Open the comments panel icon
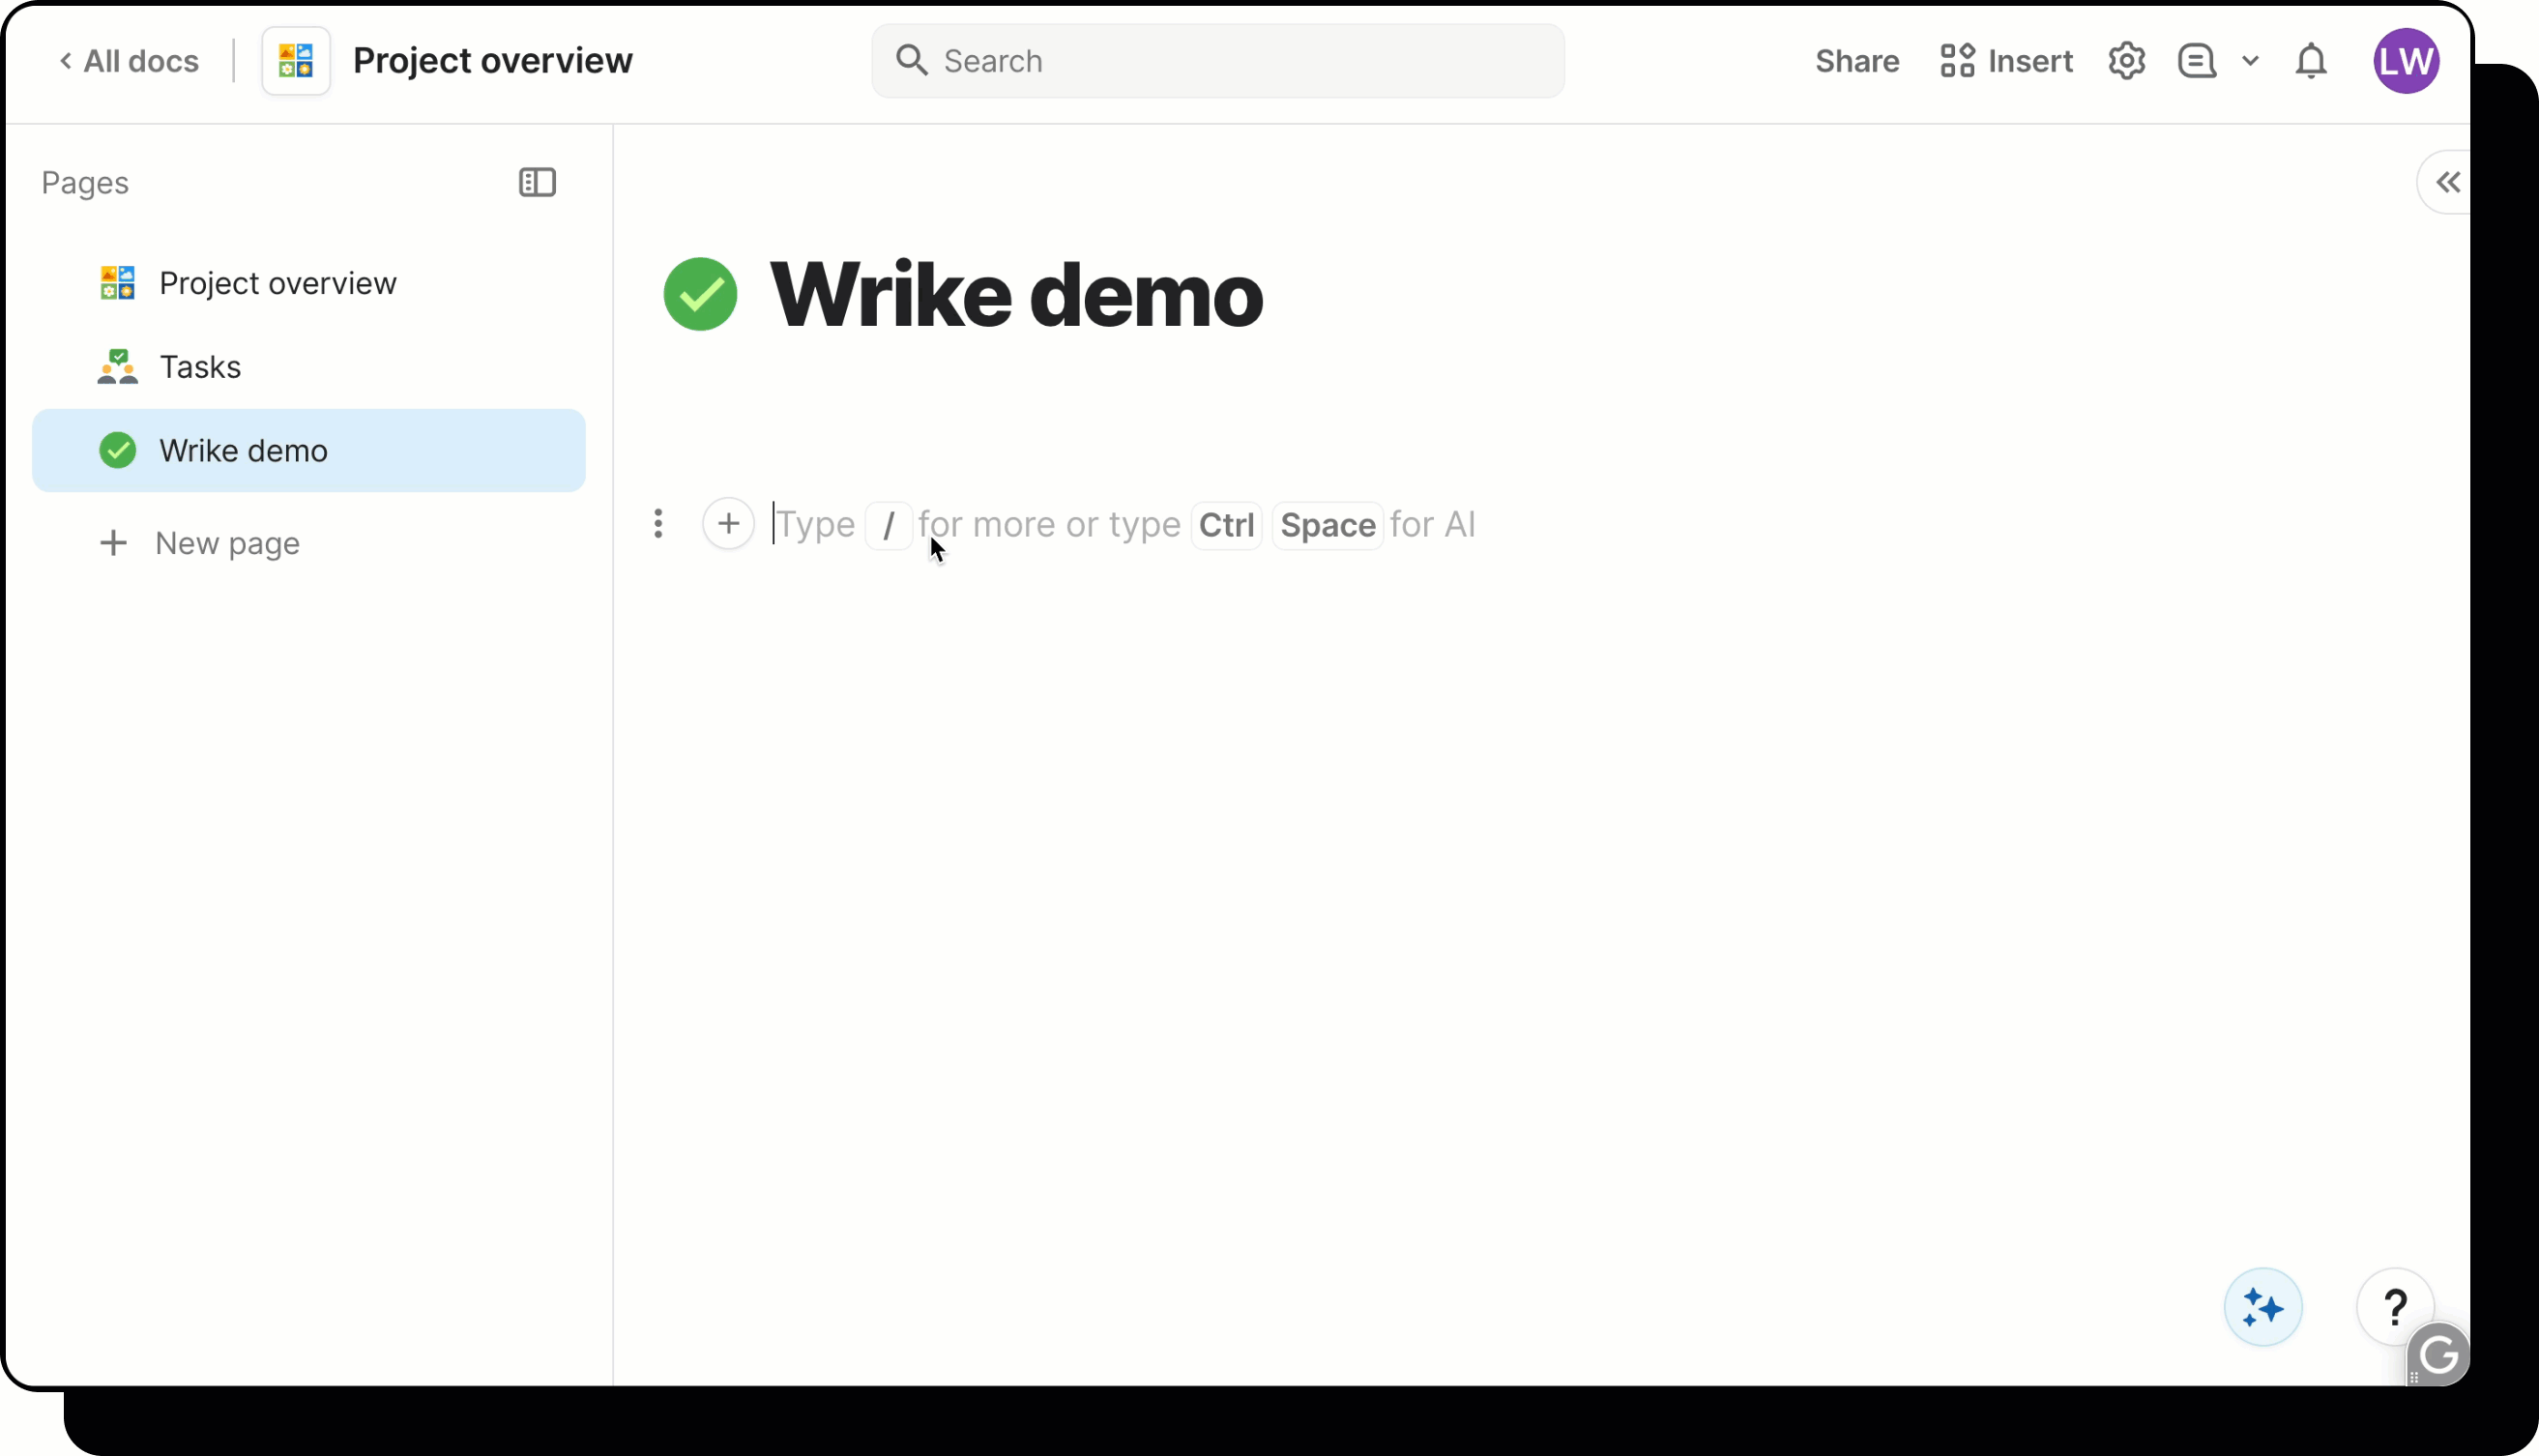This screenshot has width=2539, height=1456. pyautogui.click(x=2196, y=60)
